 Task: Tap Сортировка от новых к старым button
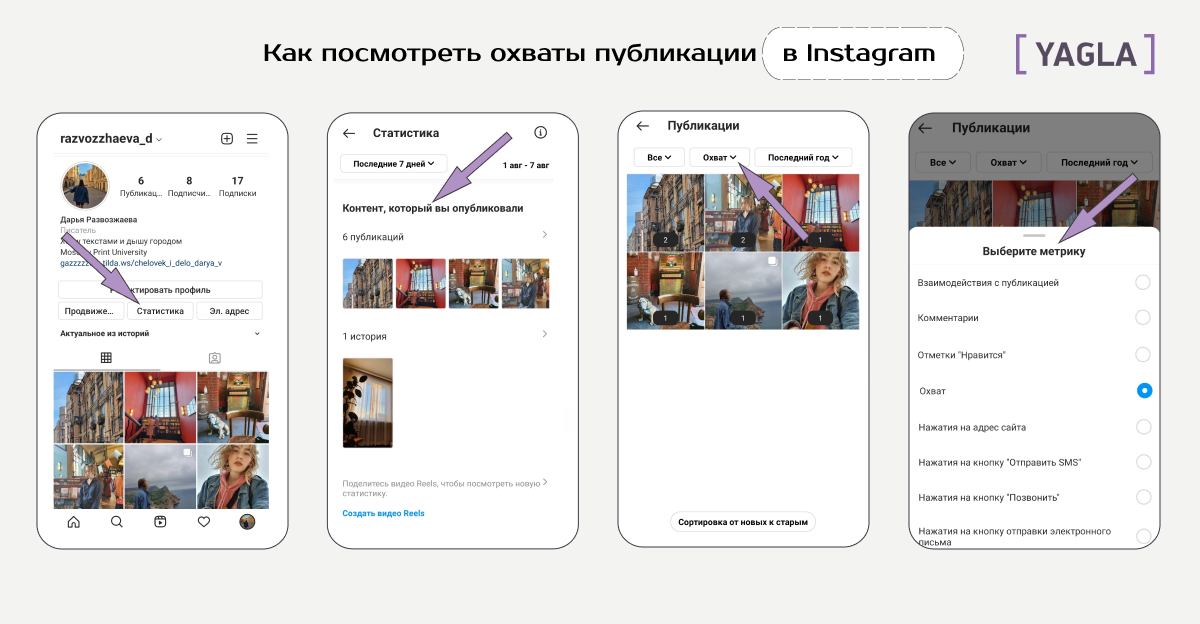[x=742, y=522]
